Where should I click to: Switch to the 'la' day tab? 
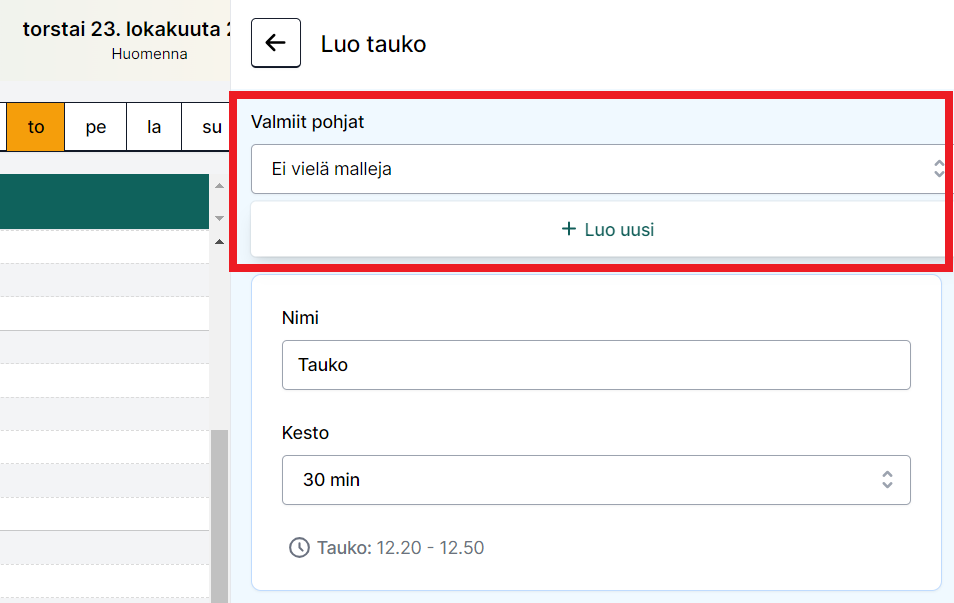coord(154,127)
